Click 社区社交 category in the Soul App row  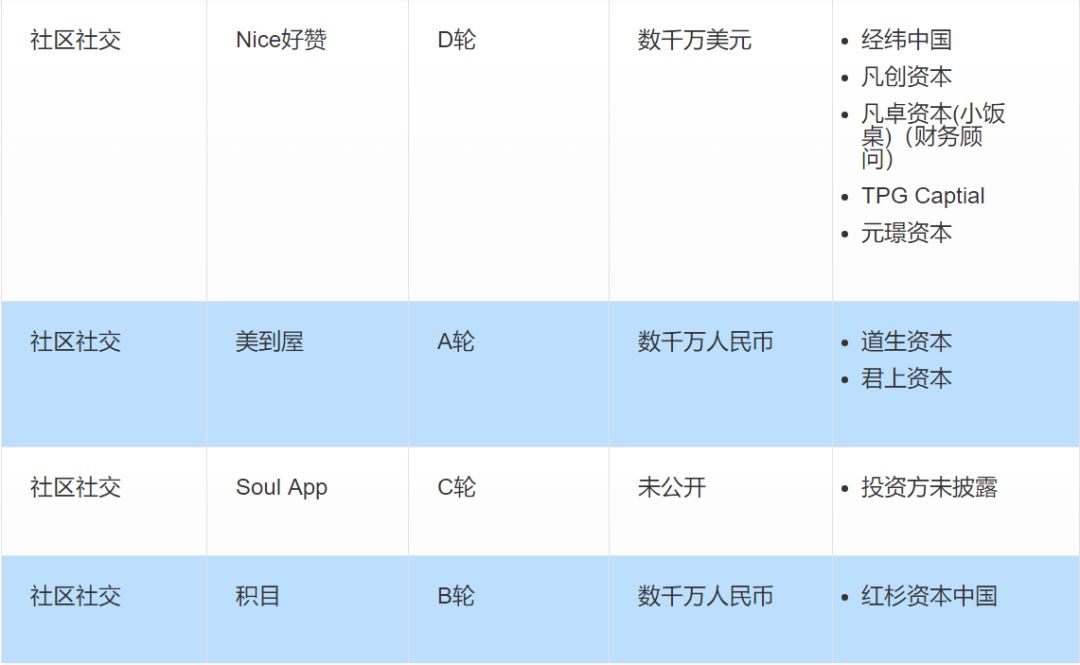[x=76, y=488]
